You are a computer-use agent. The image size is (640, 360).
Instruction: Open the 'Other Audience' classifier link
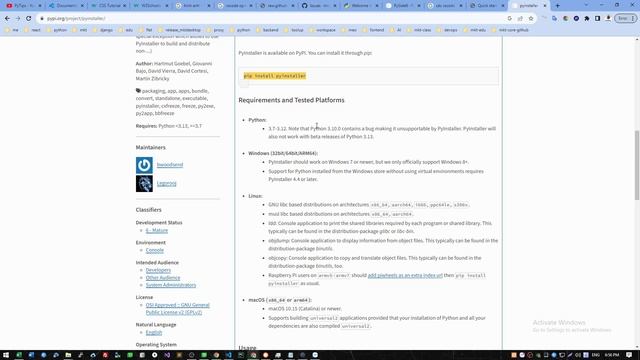click(163, 278)
